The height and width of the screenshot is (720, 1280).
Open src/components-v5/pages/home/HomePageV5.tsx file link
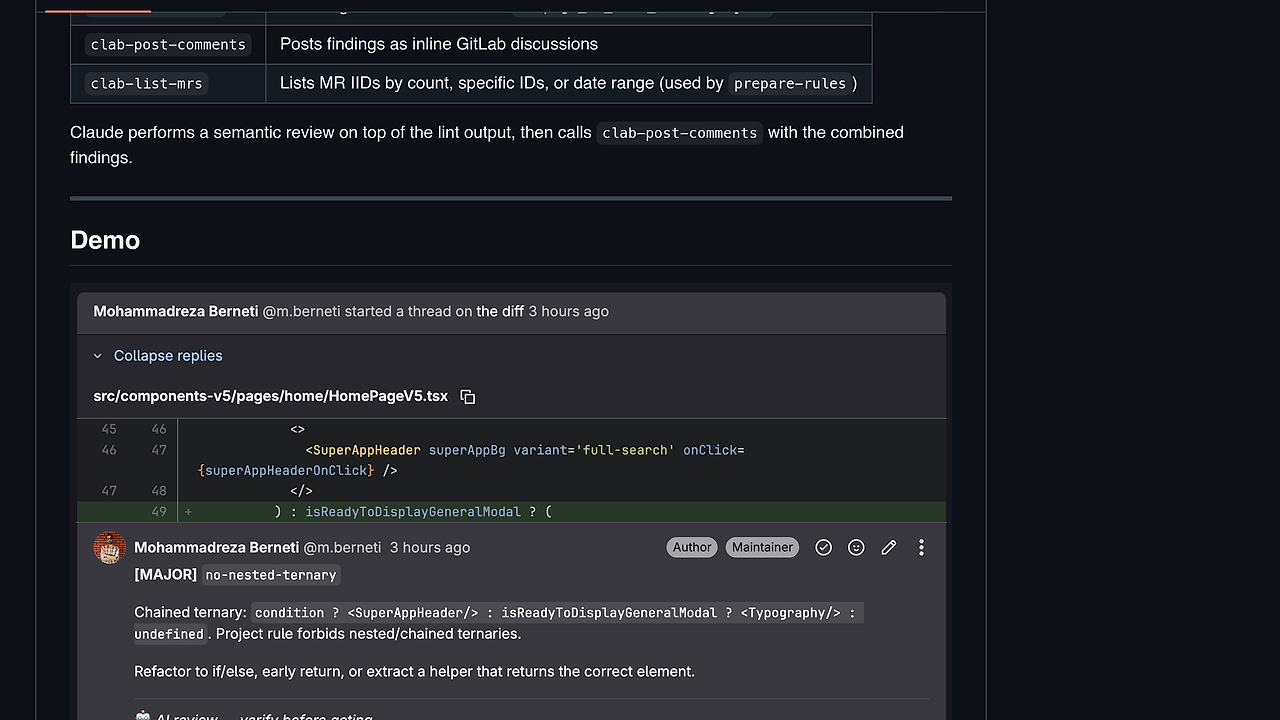click(270, 396)
